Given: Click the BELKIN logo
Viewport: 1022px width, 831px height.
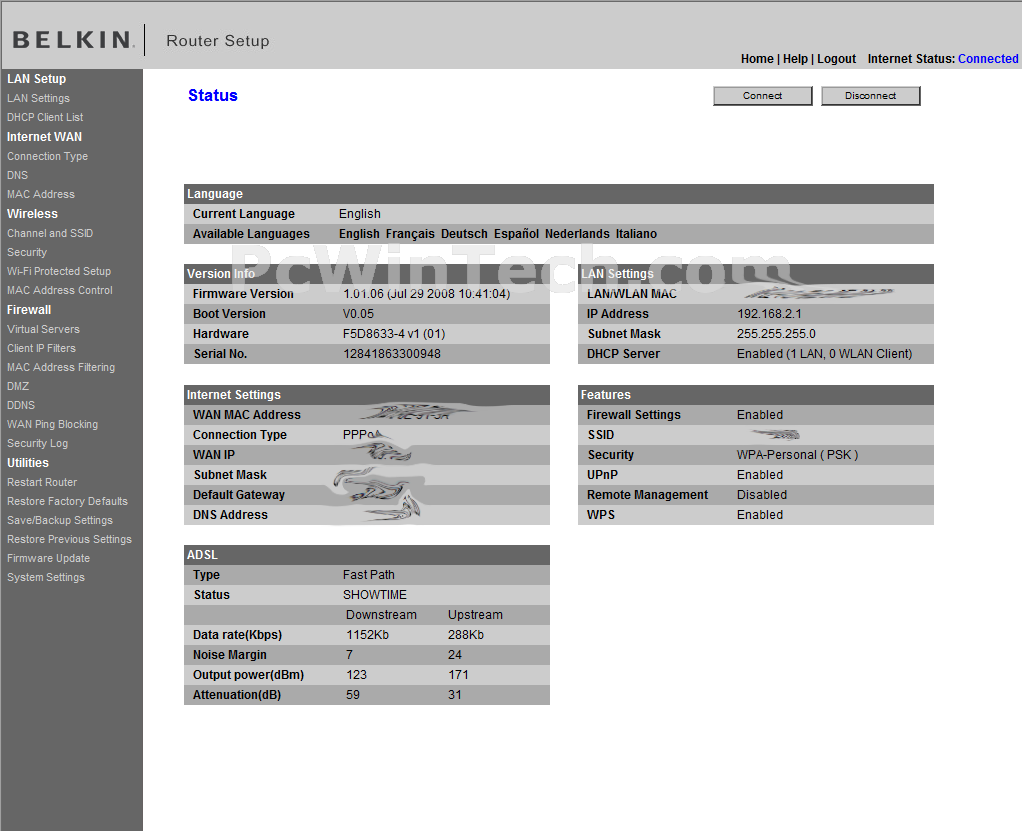Looking at the screenshot, I should click(74, 40).
